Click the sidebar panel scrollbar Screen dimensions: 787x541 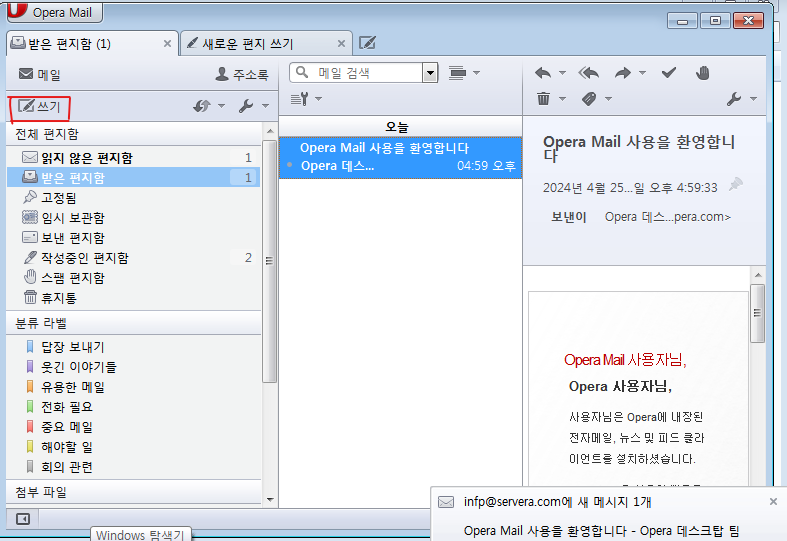[x=270, y=261]
